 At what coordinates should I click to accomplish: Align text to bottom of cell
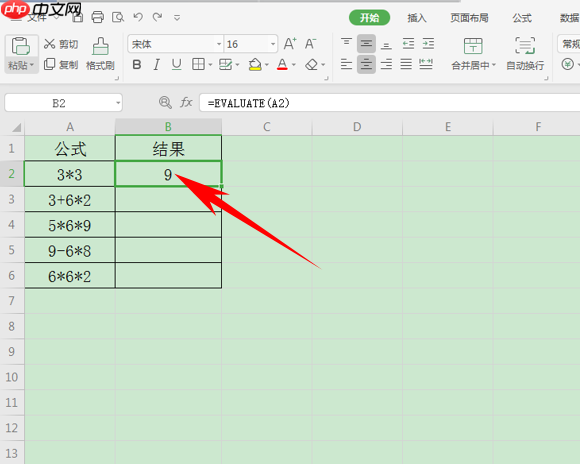[x=386, y=45]
